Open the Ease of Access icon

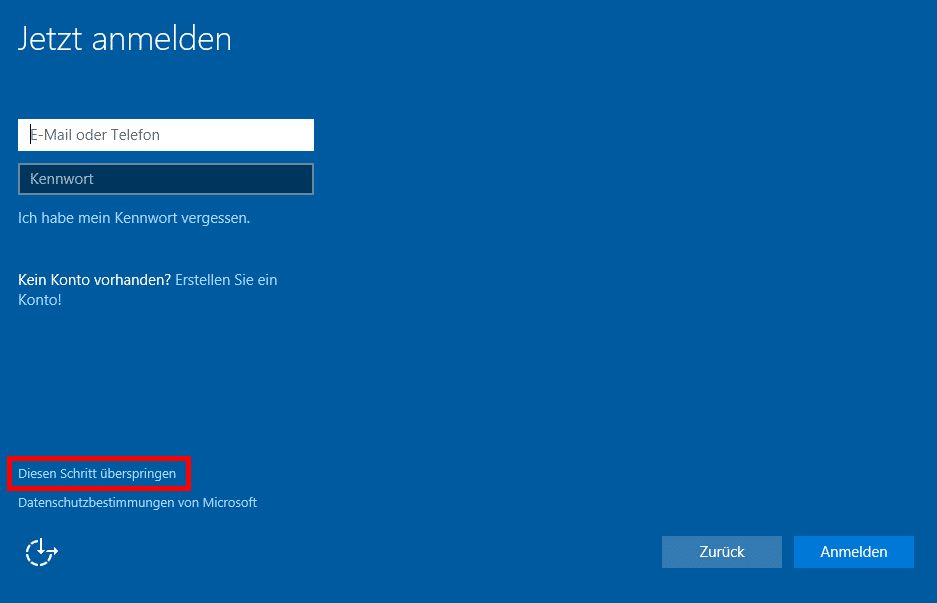[x=41, y=552]
